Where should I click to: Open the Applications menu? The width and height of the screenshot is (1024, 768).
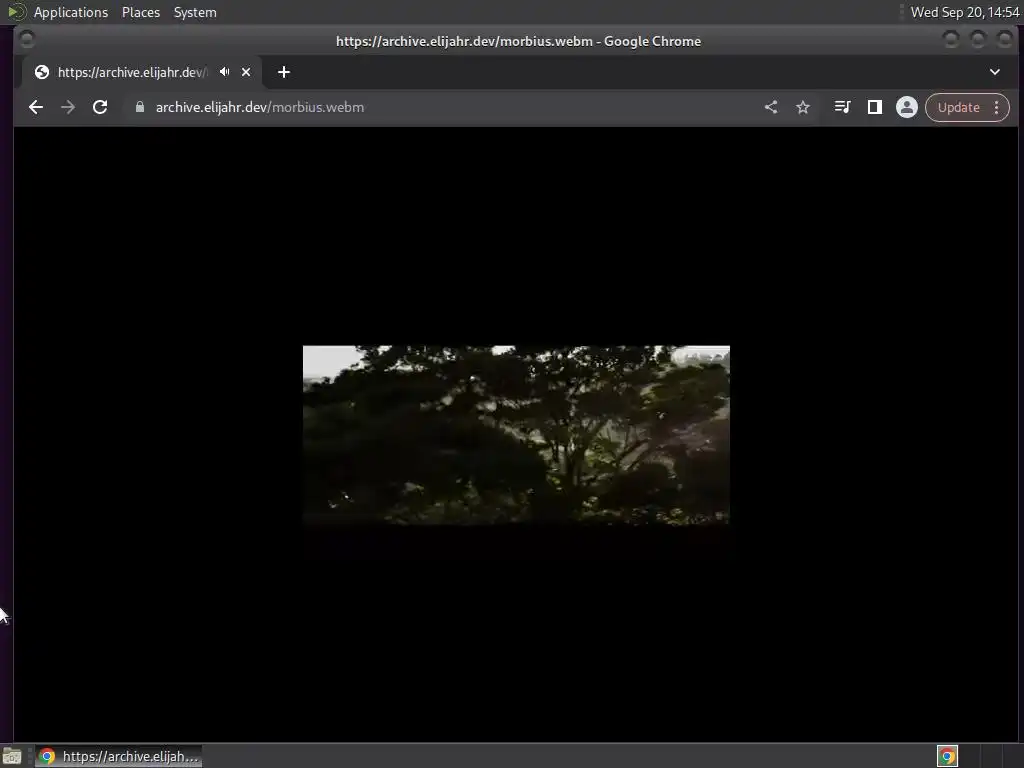(71, 12)
